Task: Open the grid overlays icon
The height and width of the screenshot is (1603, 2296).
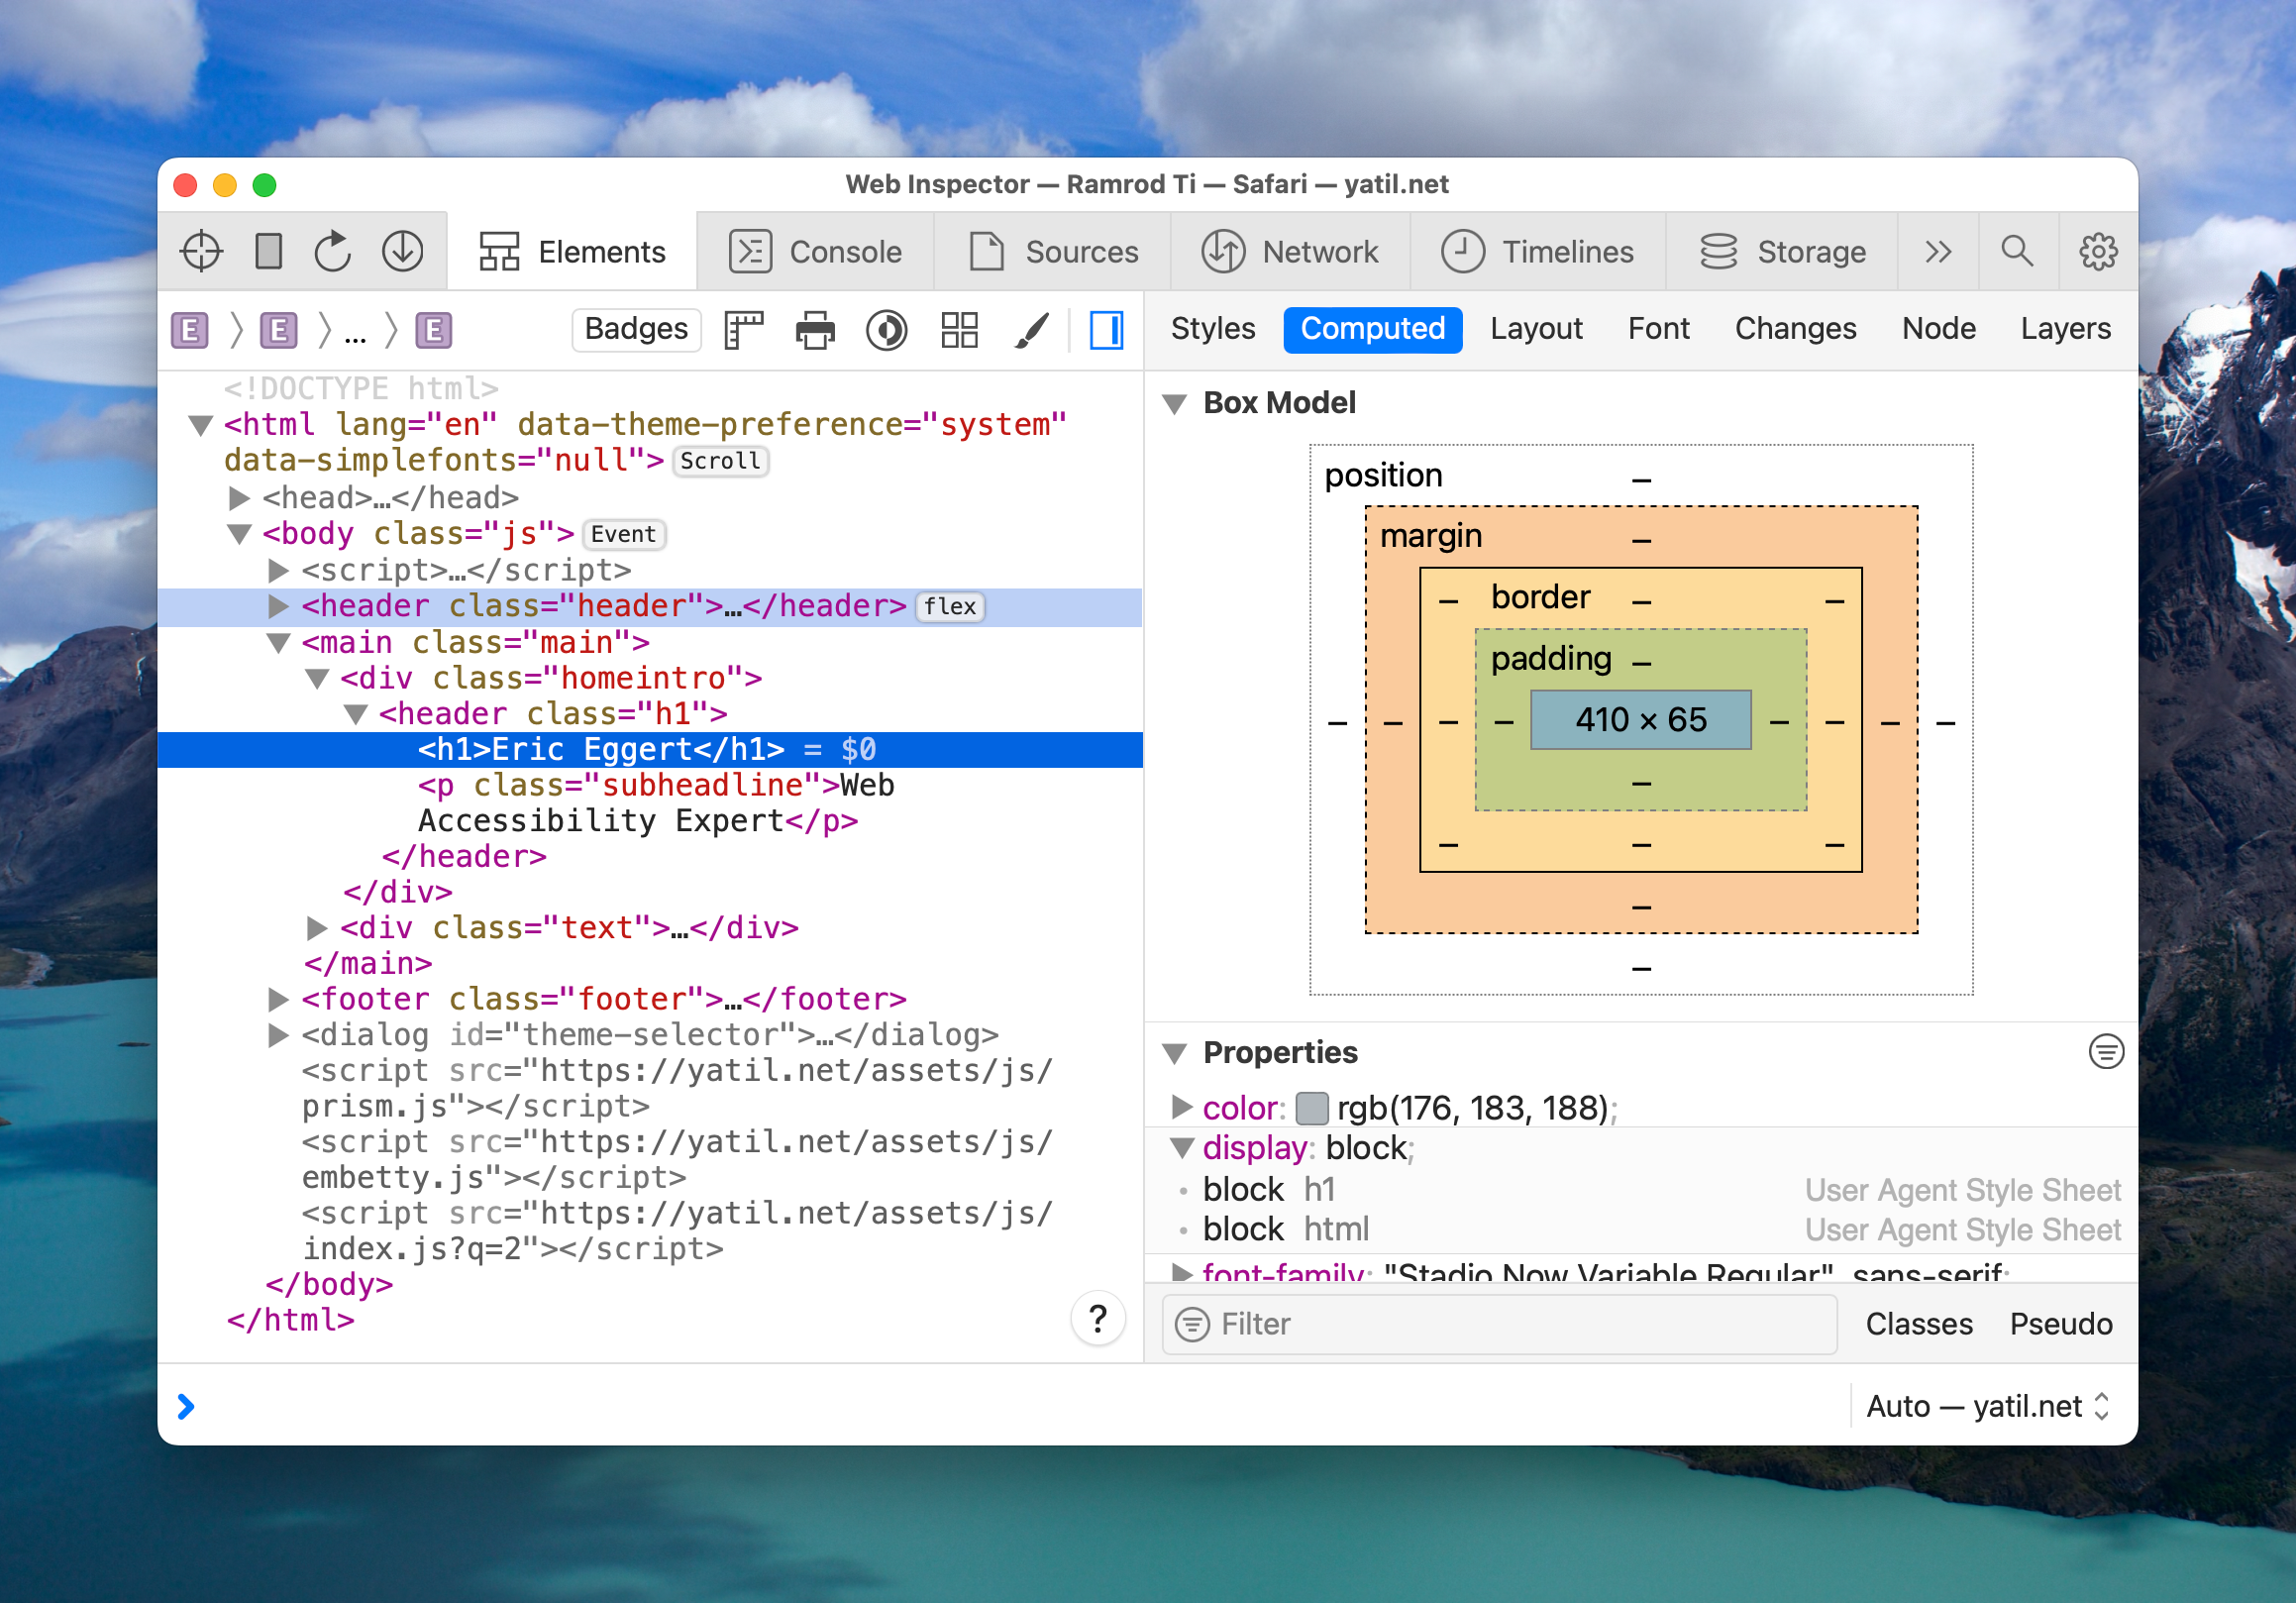Action: click(958, 330)
